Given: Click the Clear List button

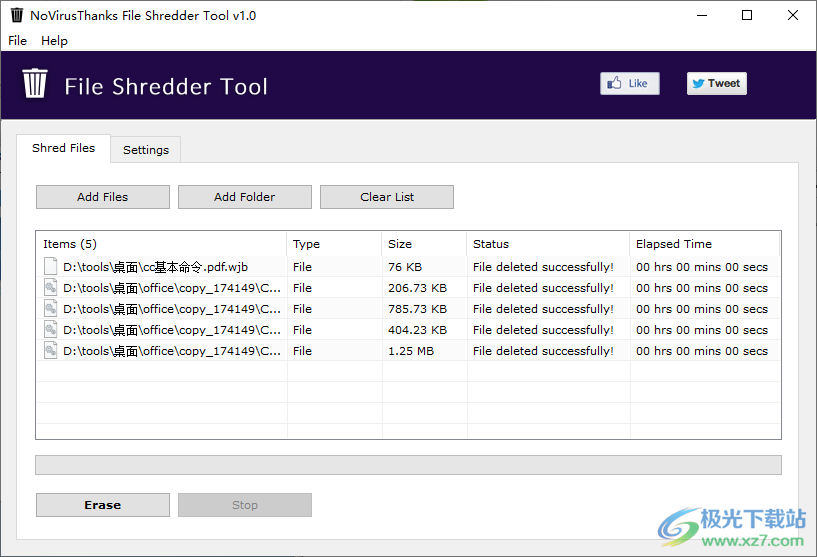Looking at the screenshot, I should pos(387,197).
